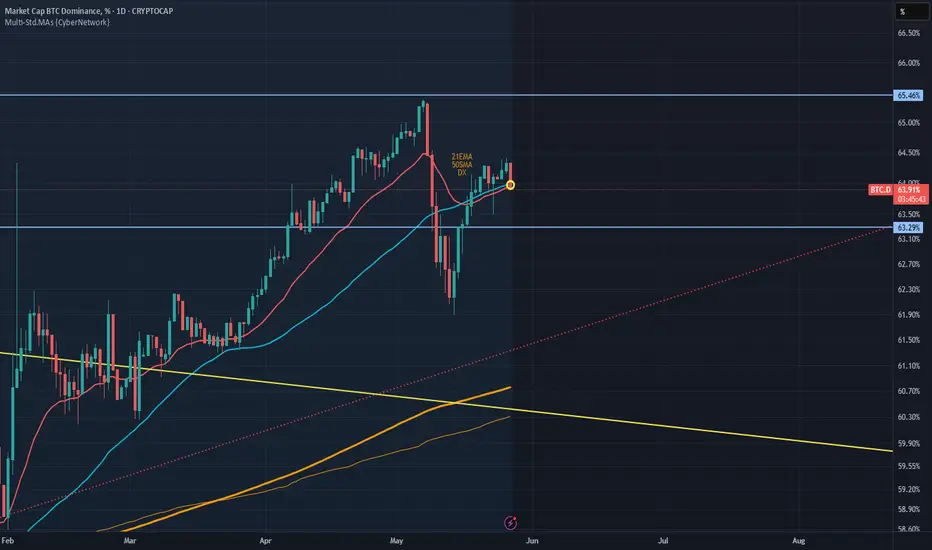
Task: Click the 66.00% price axis label
Action: pyautogui.click(x=909, y=63)
